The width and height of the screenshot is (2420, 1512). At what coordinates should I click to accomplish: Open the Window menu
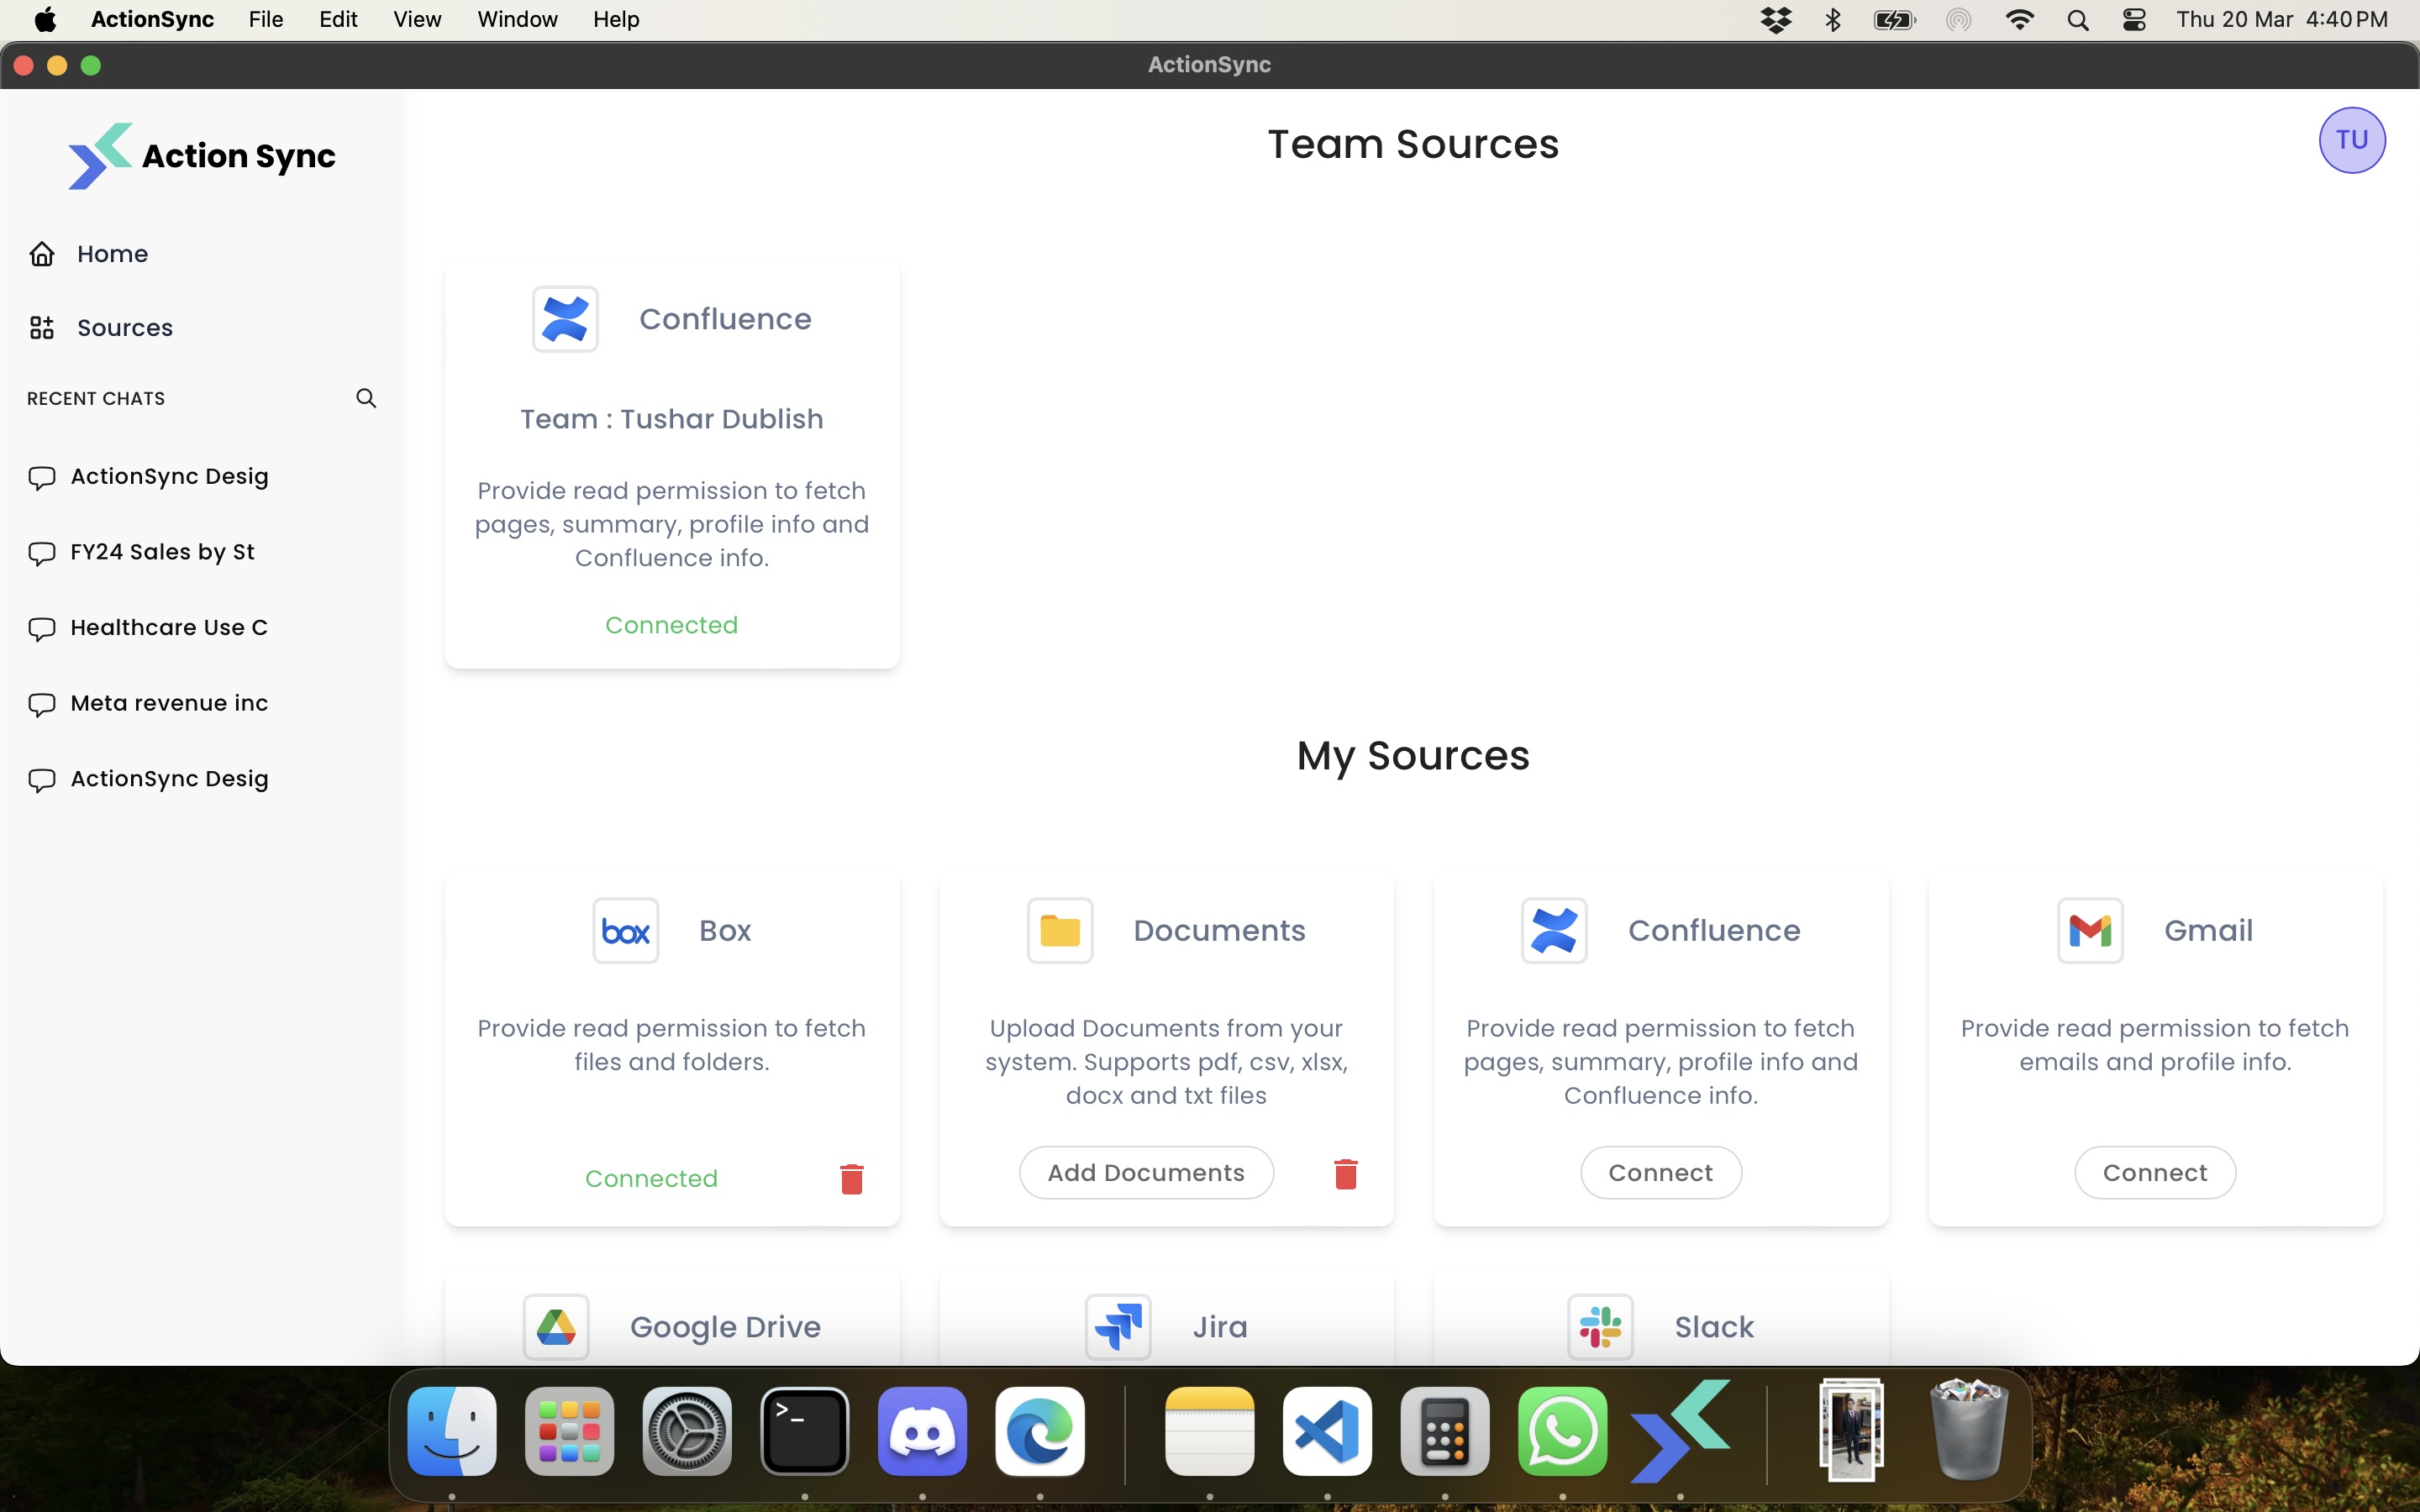point(517,19)
